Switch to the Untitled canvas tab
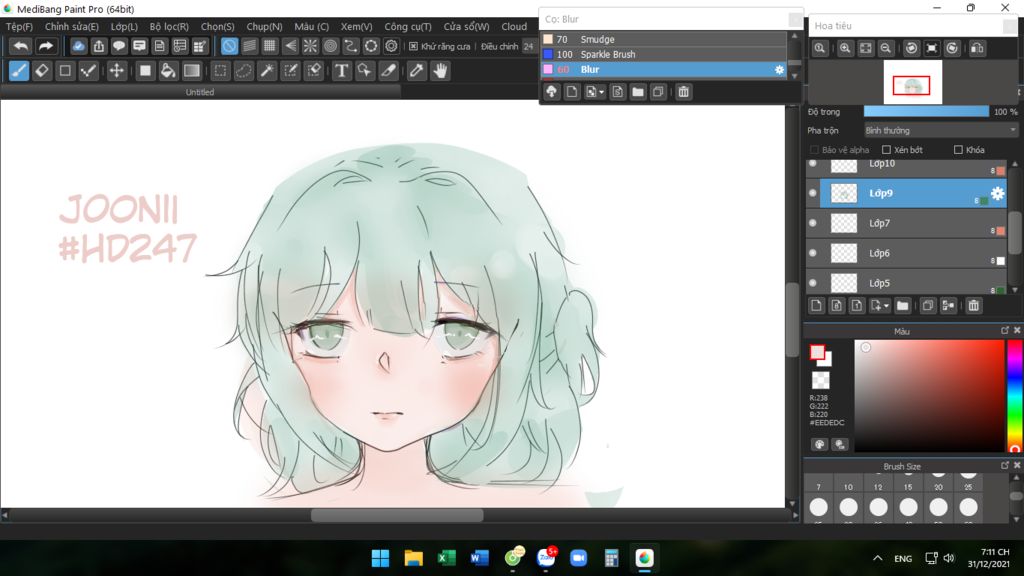The image size is (1024, 576). click(x=200, y=92)
